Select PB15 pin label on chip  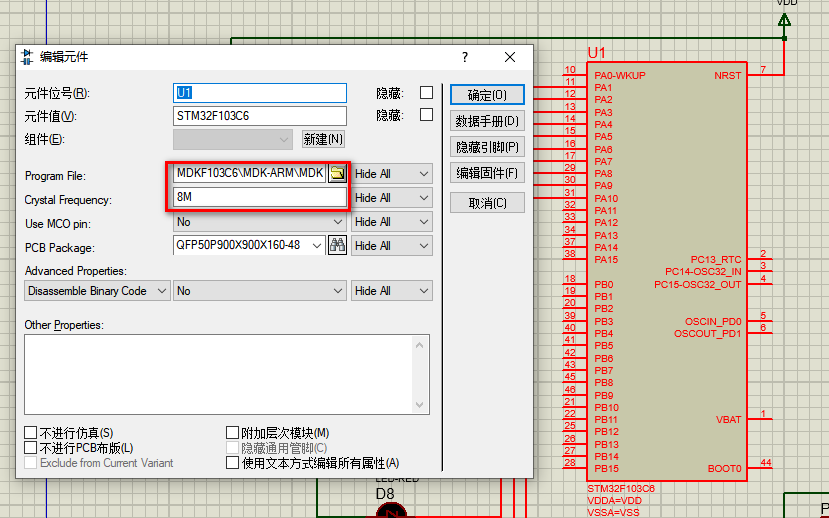[606, 468]
